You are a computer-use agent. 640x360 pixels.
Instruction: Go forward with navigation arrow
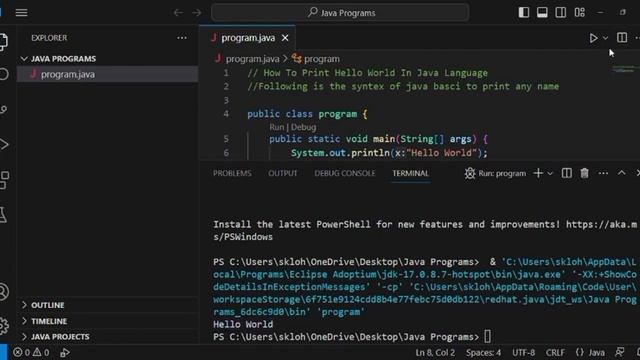click(x=197, y=13)
